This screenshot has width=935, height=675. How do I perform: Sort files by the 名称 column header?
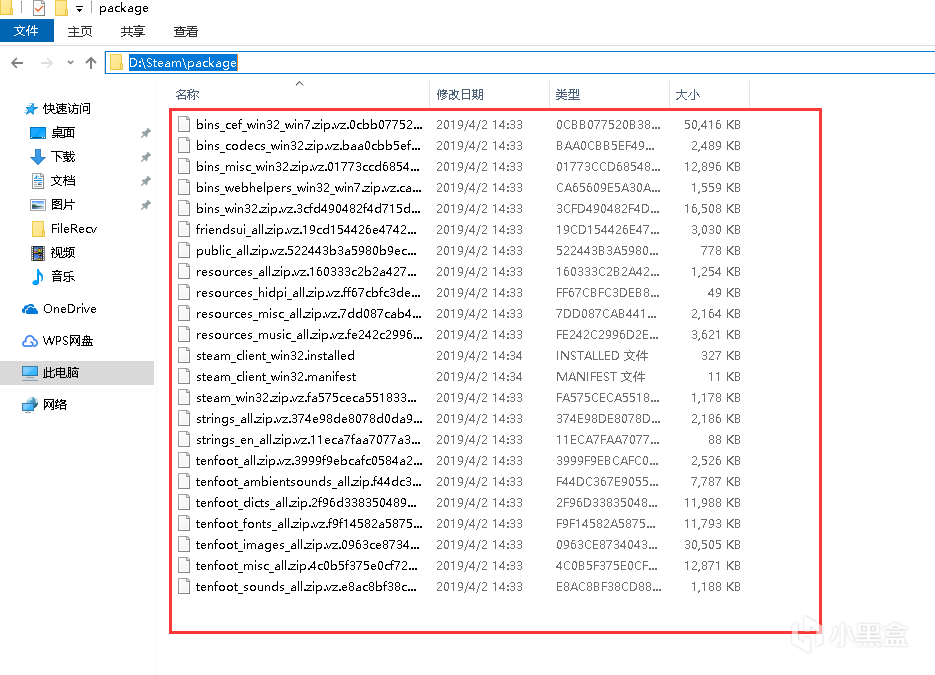187,95
